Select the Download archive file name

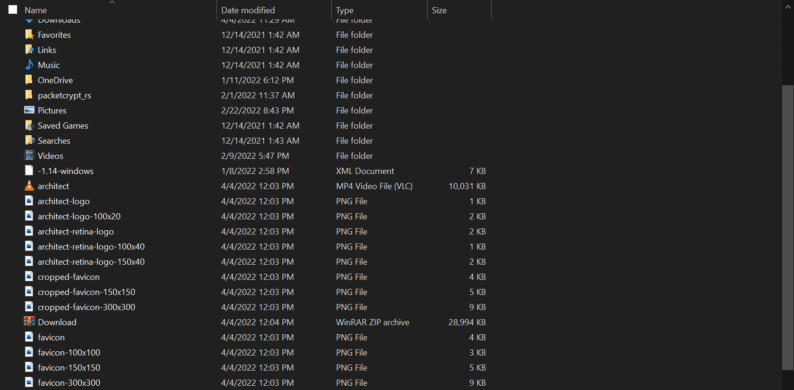tap(57, 323)
